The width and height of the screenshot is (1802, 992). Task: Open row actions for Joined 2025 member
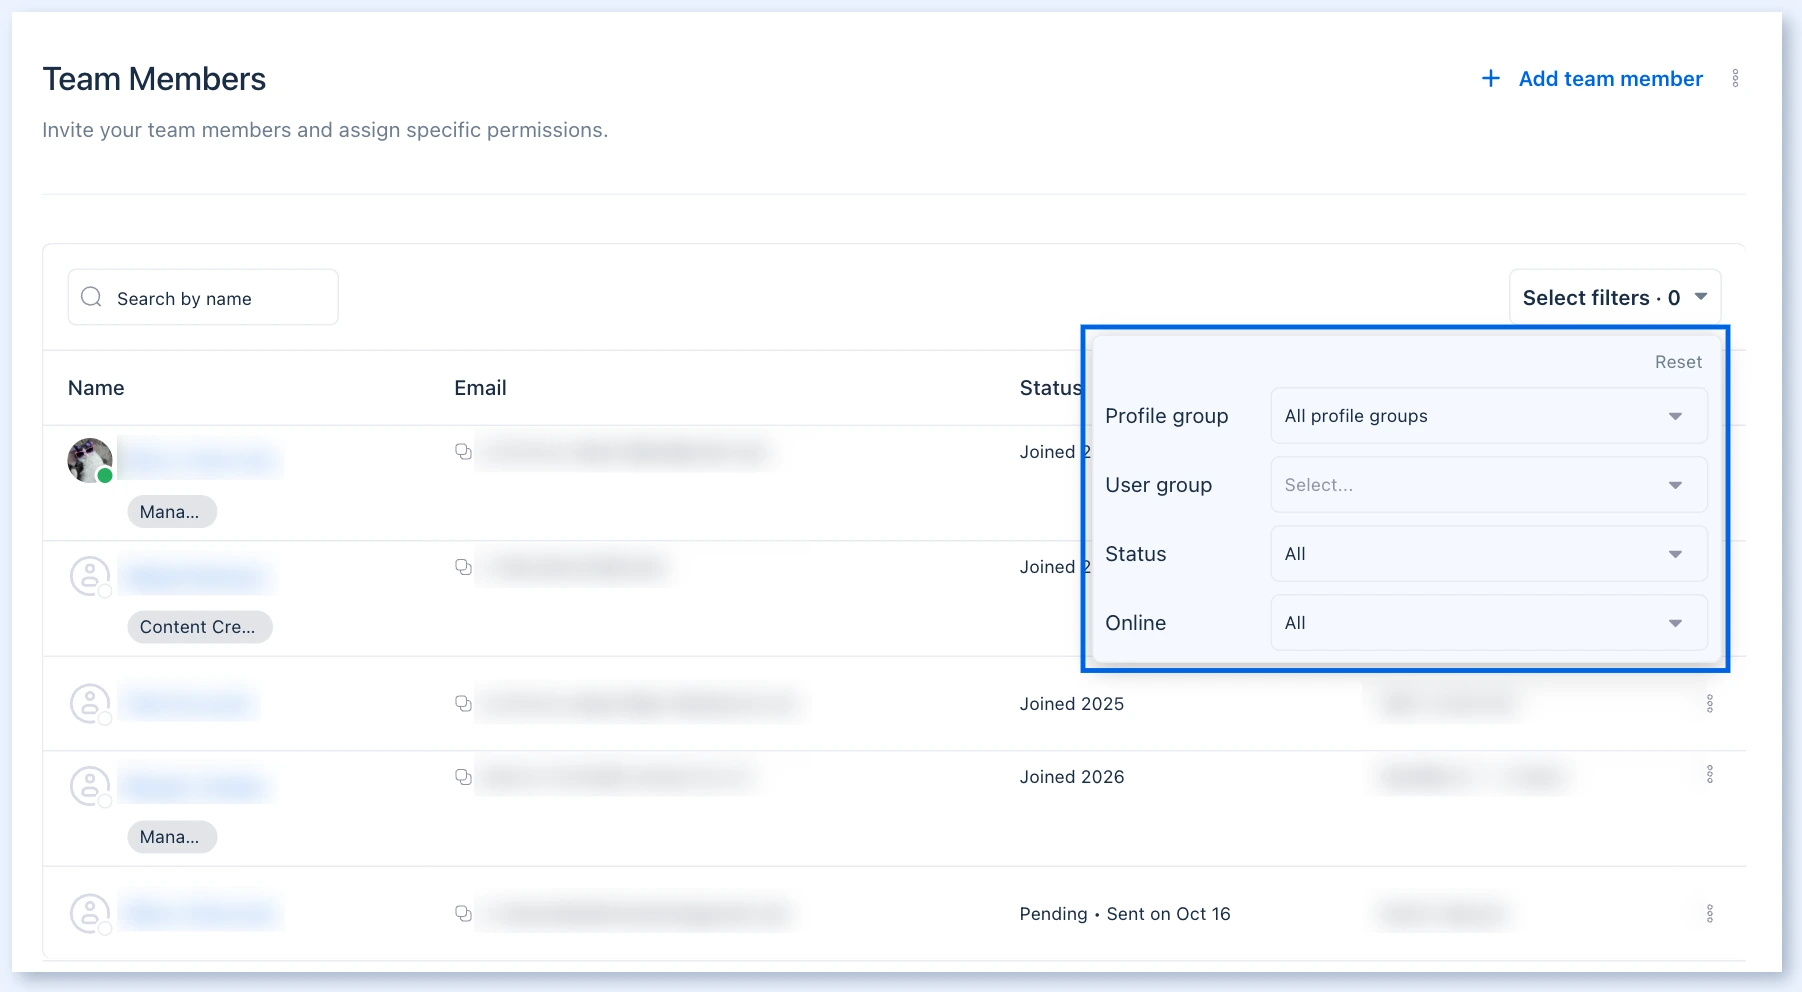pyautogui.click(x=1710, y=704)
